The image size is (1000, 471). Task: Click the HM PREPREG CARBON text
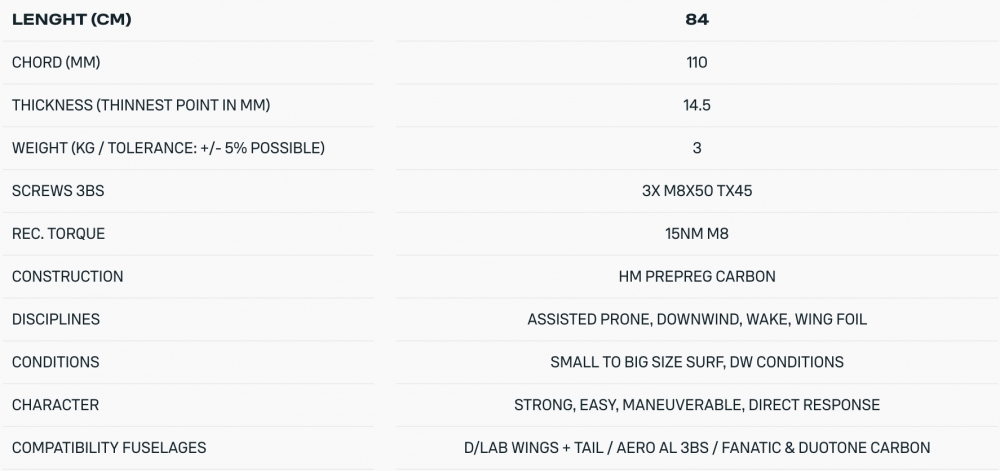tap(697, 276)
